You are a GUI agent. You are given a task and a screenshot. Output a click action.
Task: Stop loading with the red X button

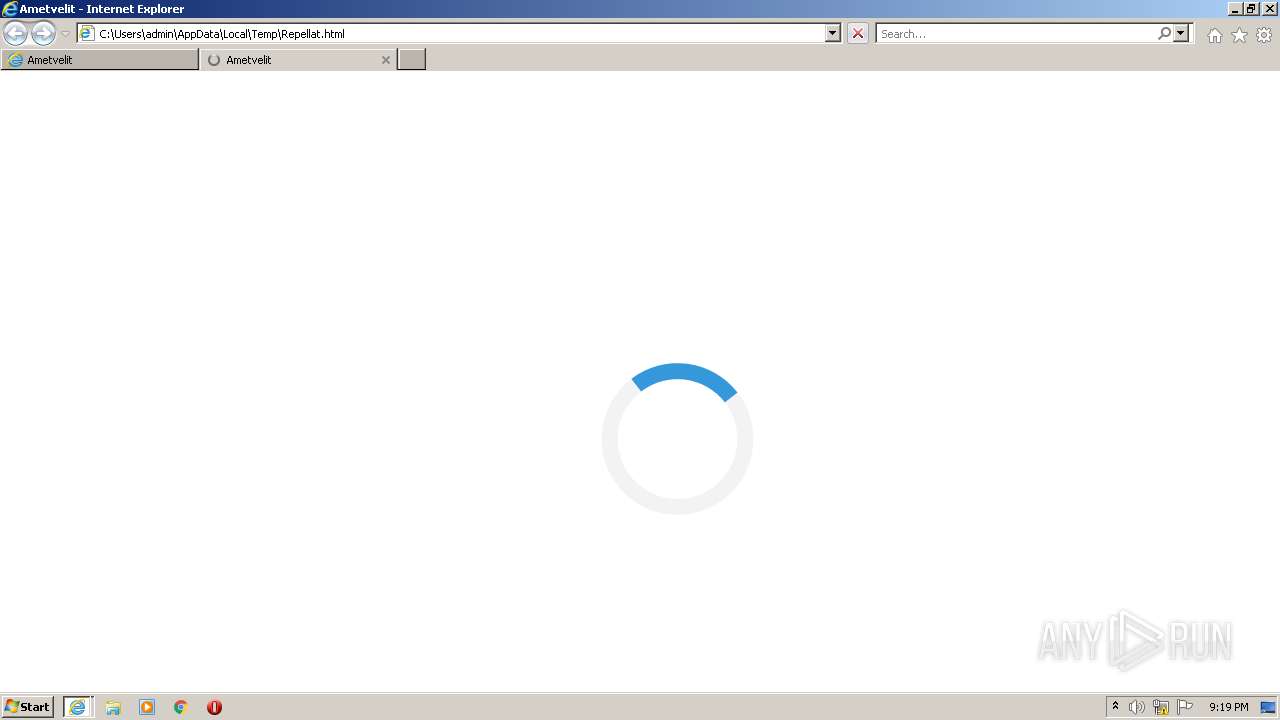(858, 34)
